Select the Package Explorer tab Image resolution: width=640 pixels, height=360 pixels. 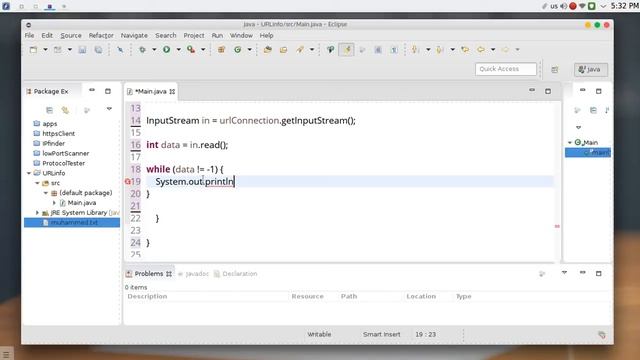[47, 91]
